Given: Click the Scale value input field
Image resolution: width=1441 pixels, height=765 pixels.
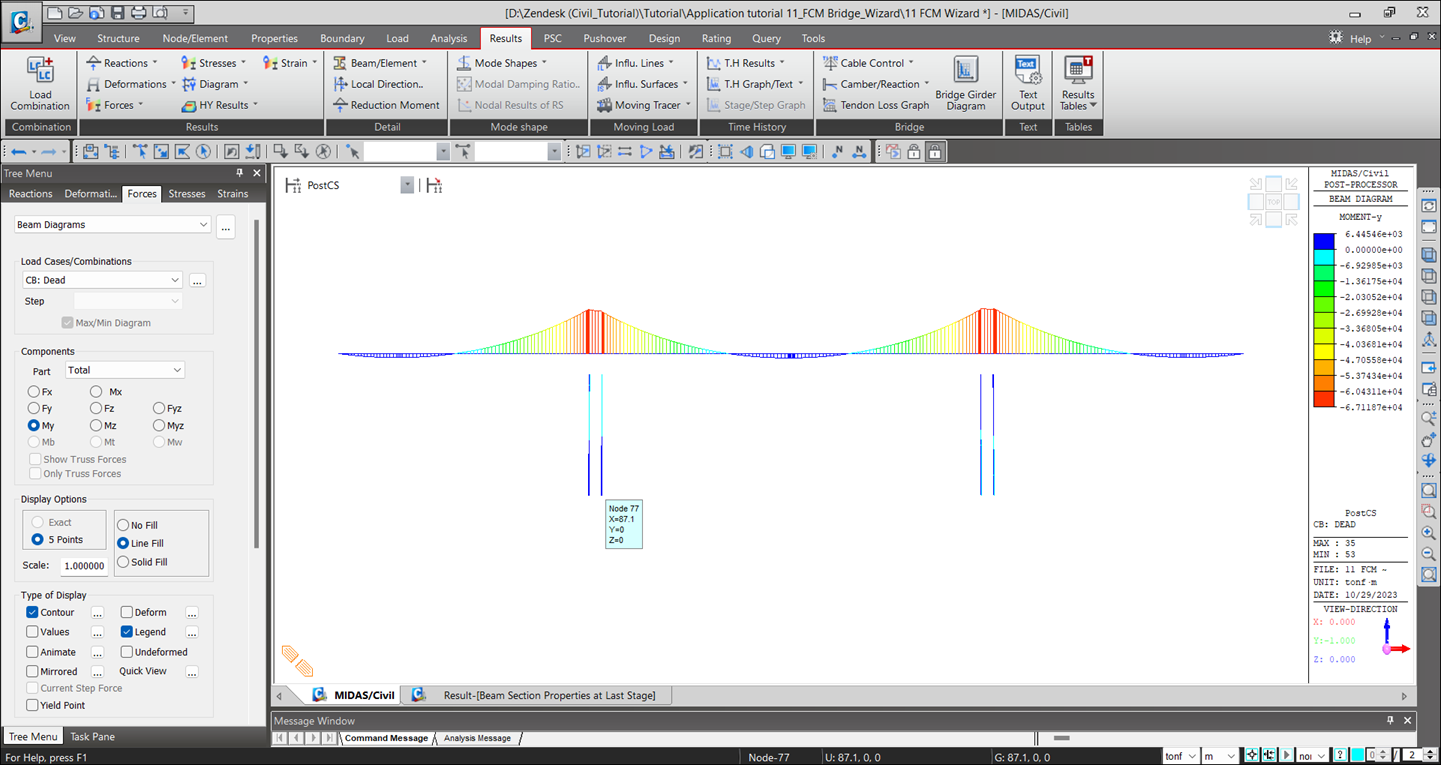Looking at the screenshot, I should tap(84, 565).
